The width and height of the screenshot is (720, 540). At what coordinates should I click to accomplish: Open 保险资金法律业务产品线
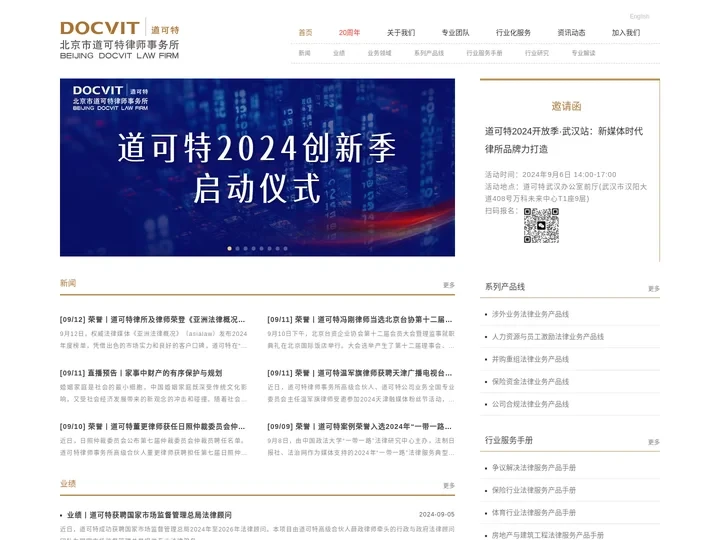[x=530, y=382]
